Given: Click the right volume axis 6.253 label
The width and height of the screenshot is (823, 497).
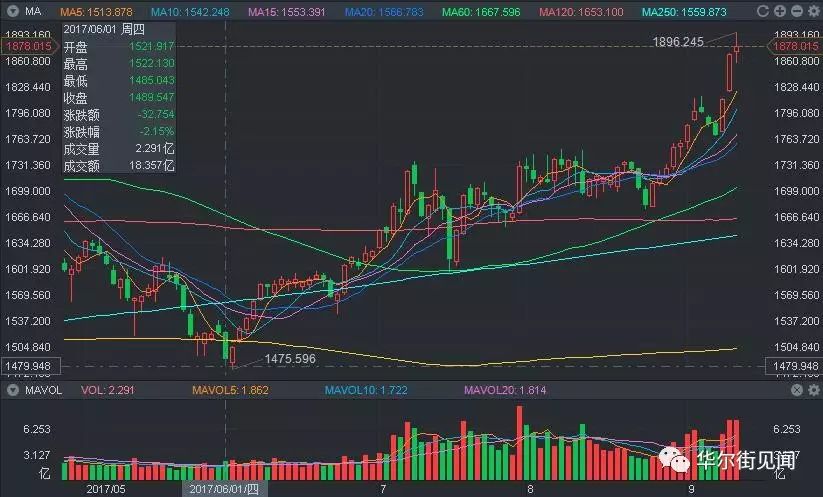Looking at the screenshot, I should click(787, 429).
